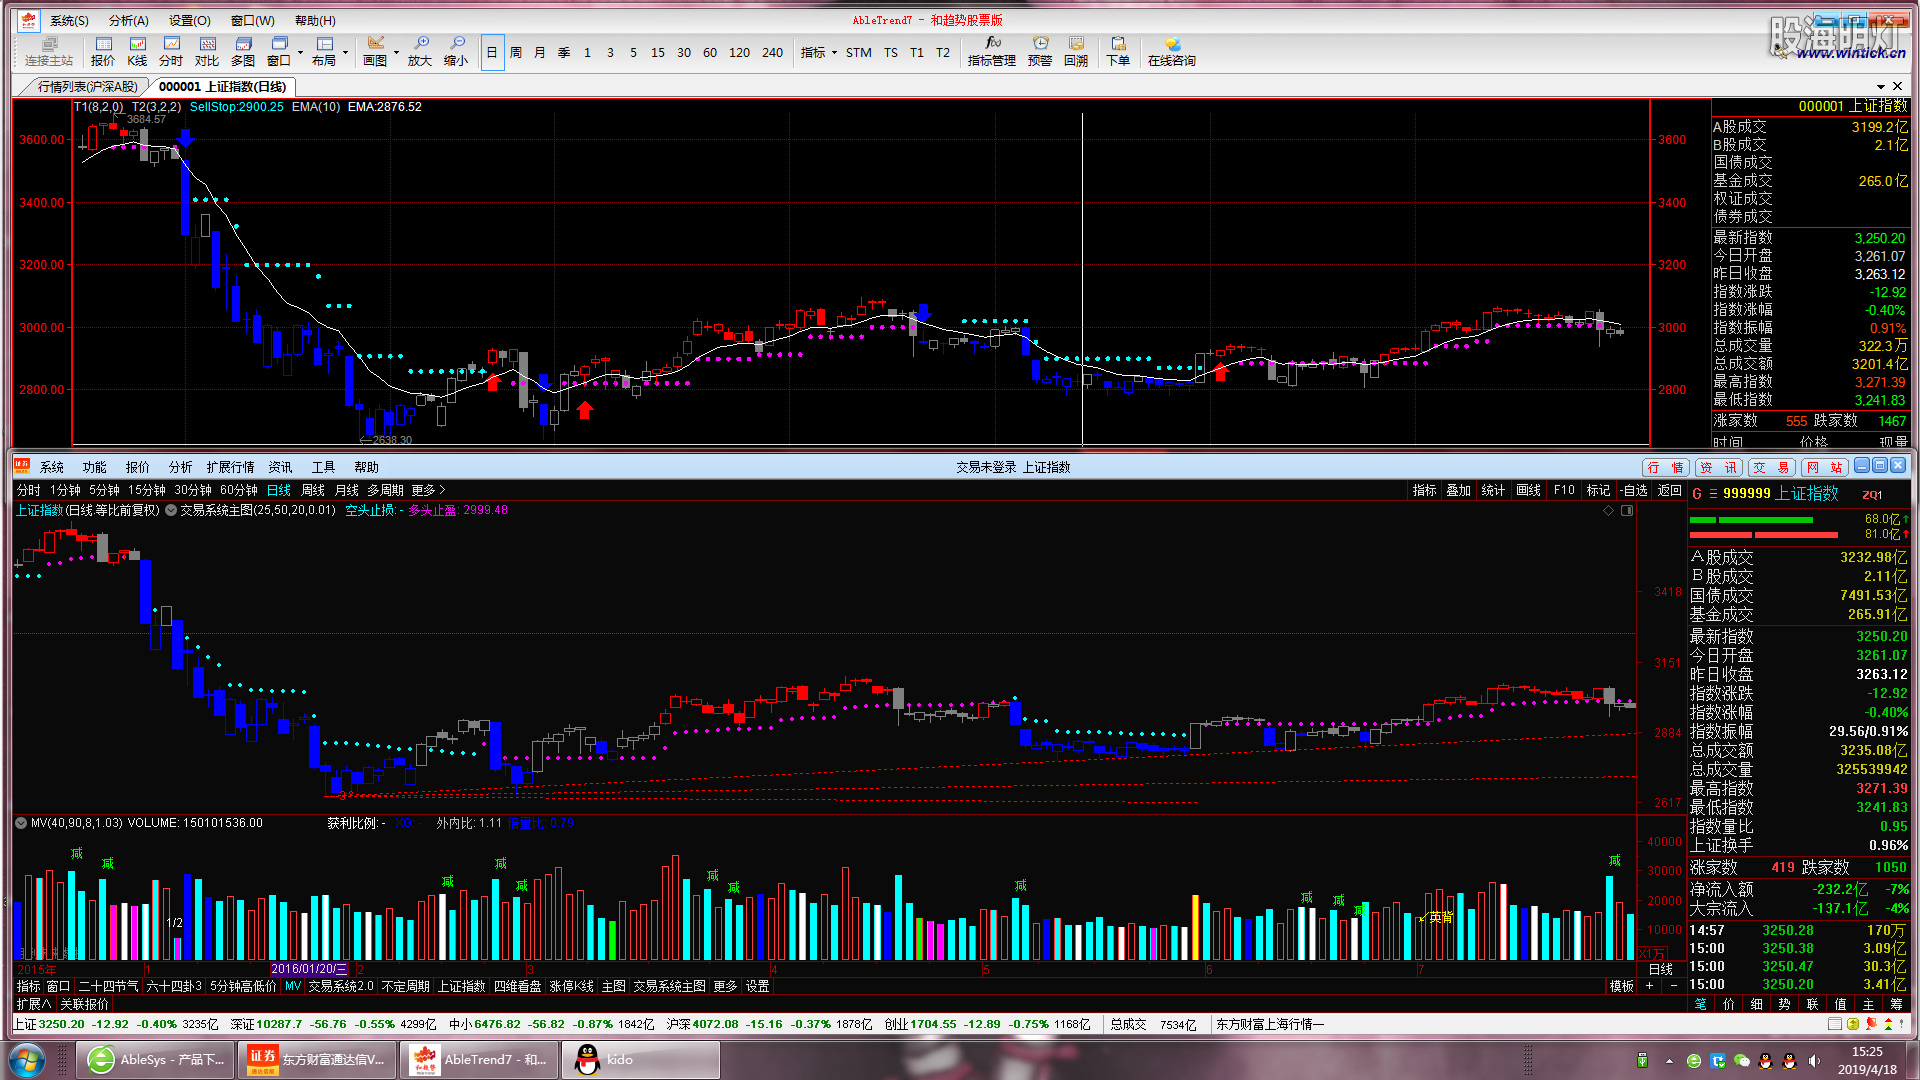
Task: Select the 季 quarterly period button
Action: [x=564, y=52]
